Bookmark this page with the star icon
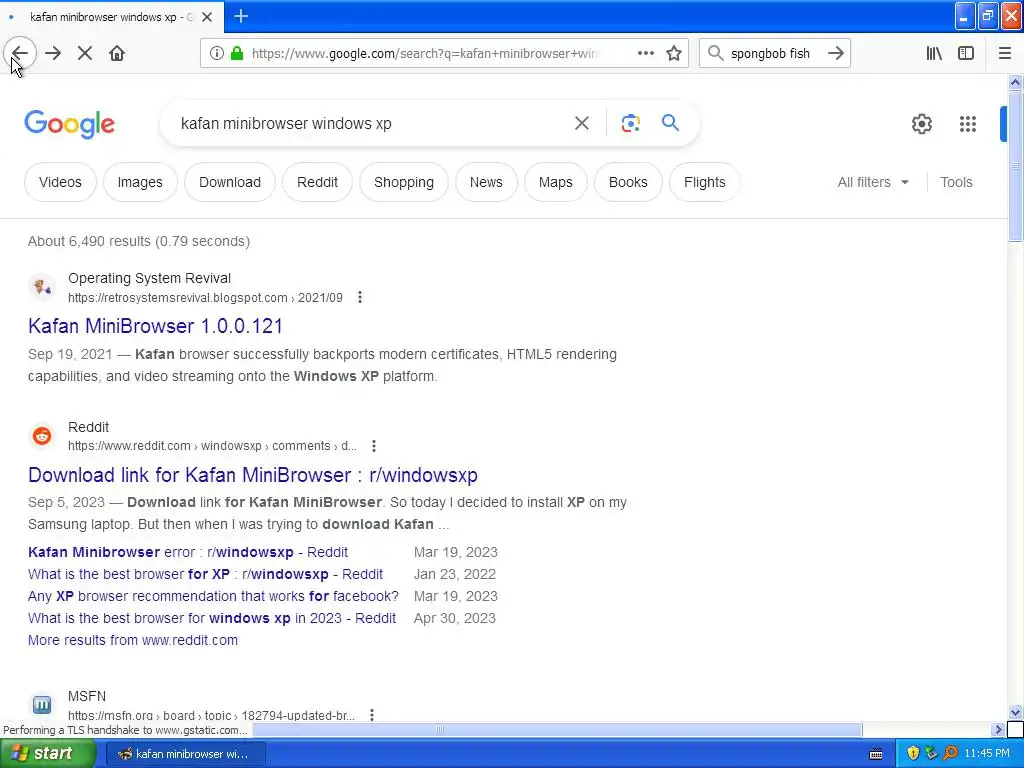1024x768 pixels. (674, 54)
